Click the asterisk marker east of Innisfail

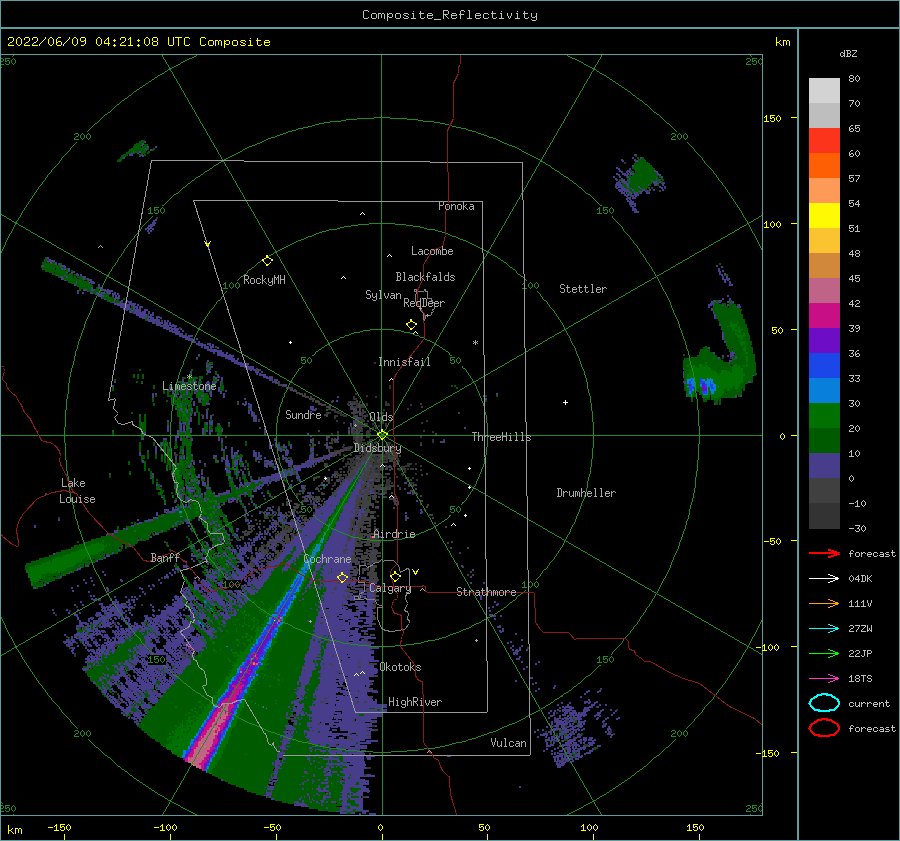[x=475, y=343]
